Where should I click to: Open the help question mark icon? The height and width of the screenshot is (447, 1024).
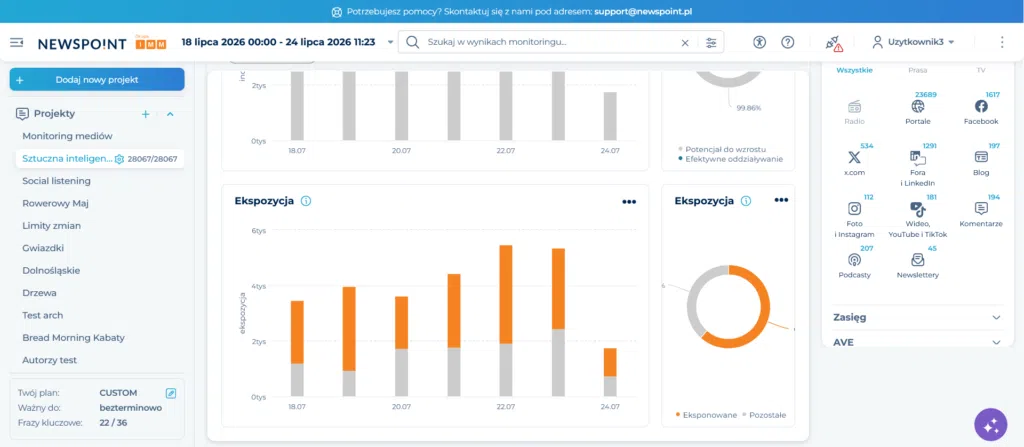pyautogui.click(x=788, y=42)
